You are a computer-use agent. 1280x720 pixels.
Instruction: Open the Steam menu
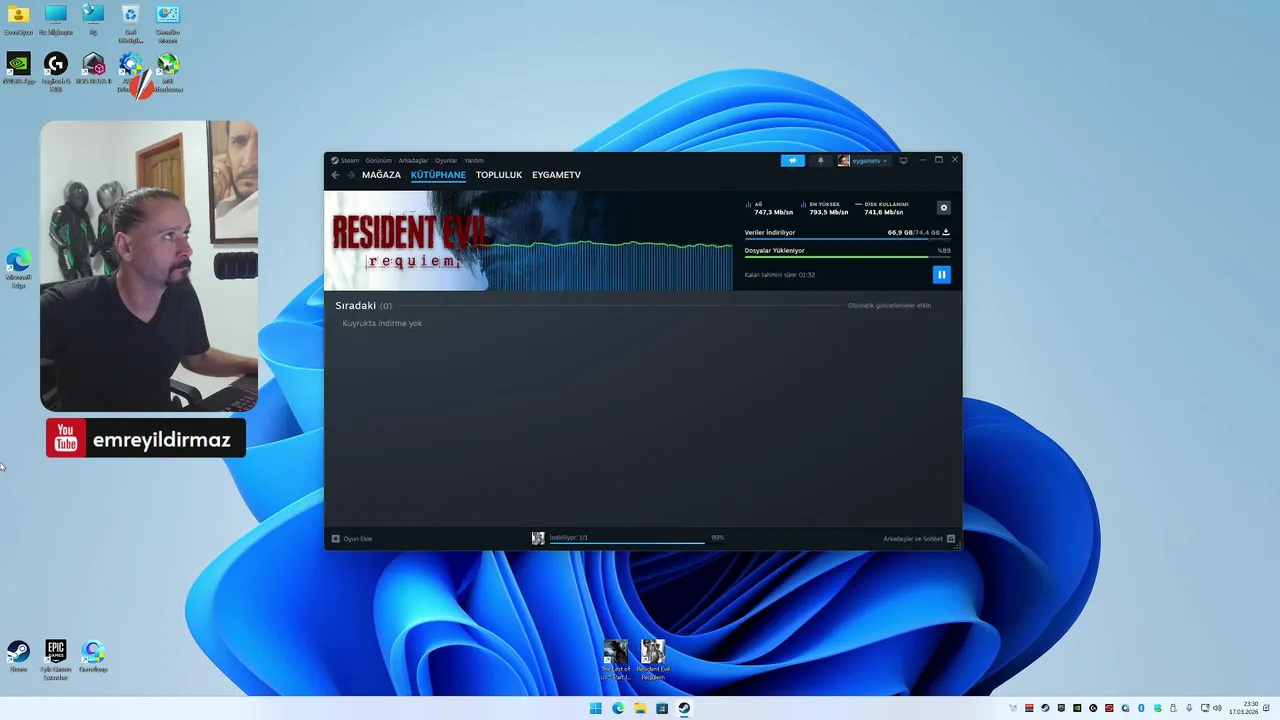345,160
